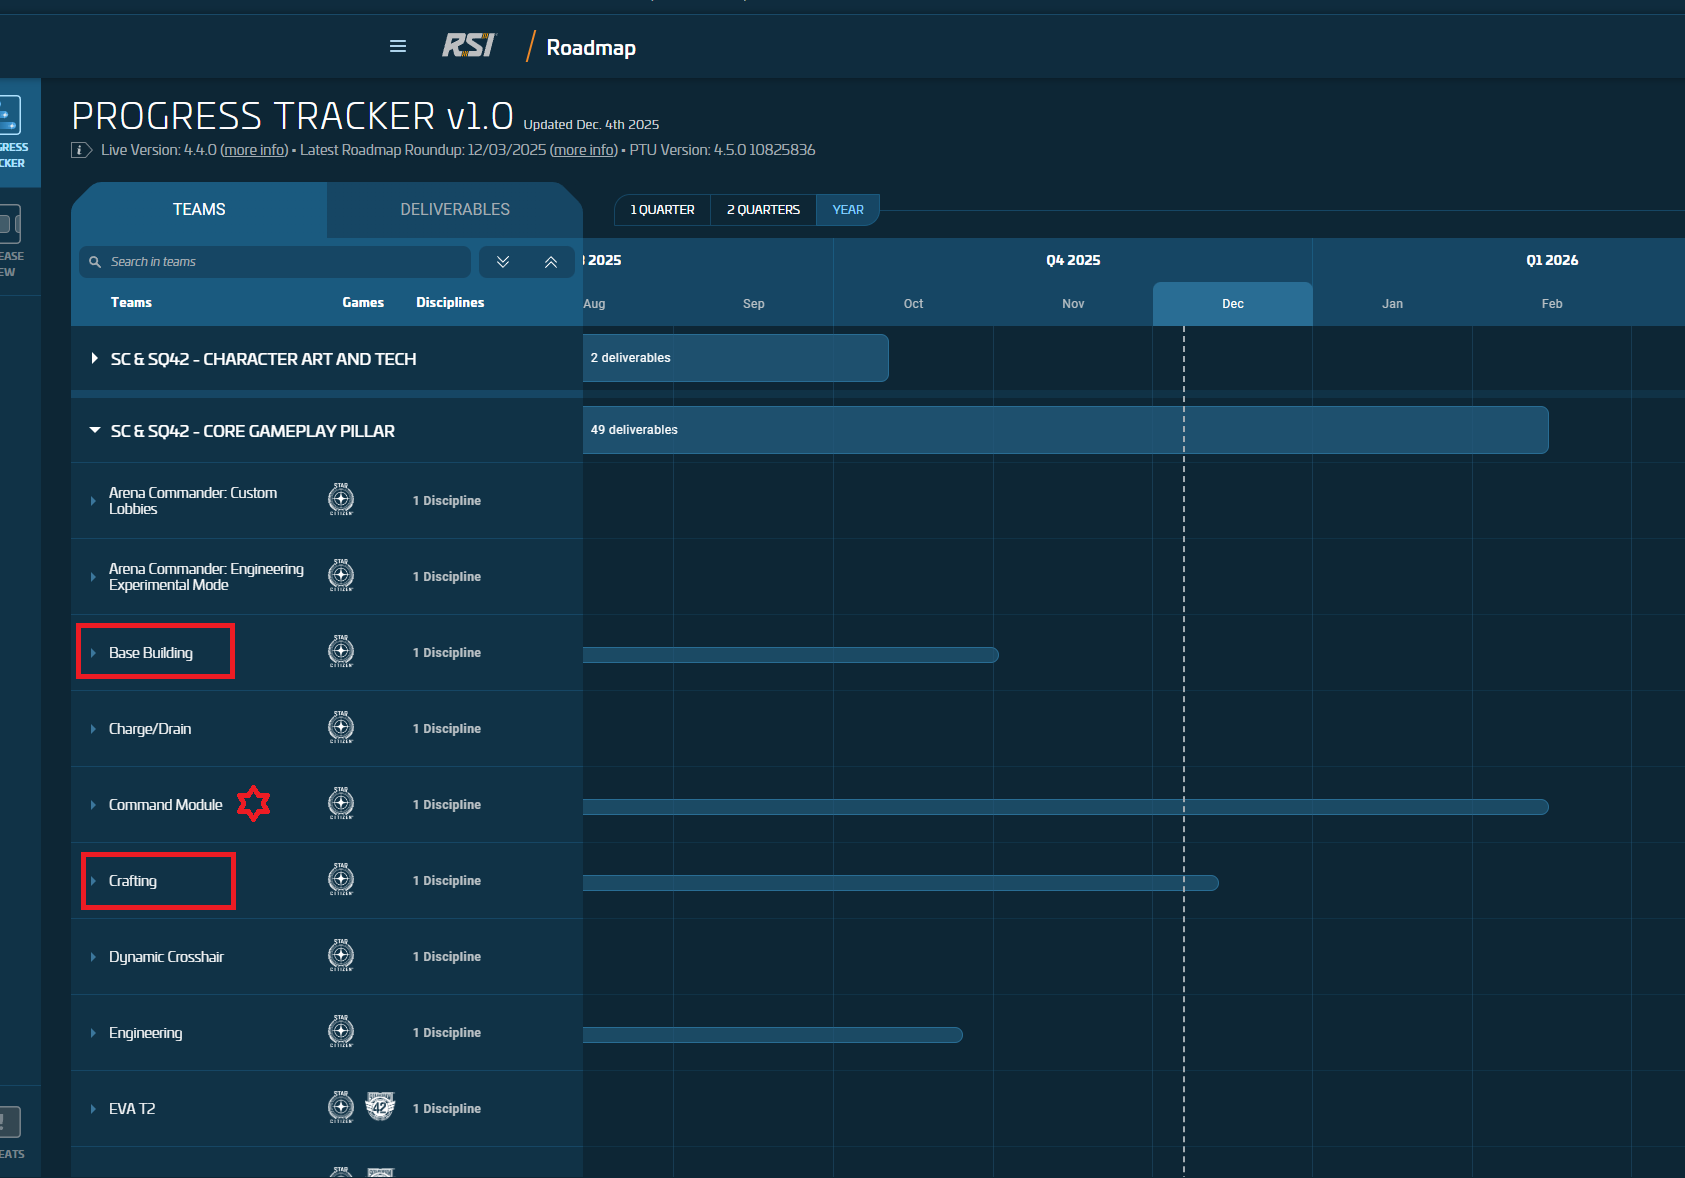Click the Q4 2025 quarter label
The width and height of the screenshot is (1685, 1178).
coord(1073,260)
